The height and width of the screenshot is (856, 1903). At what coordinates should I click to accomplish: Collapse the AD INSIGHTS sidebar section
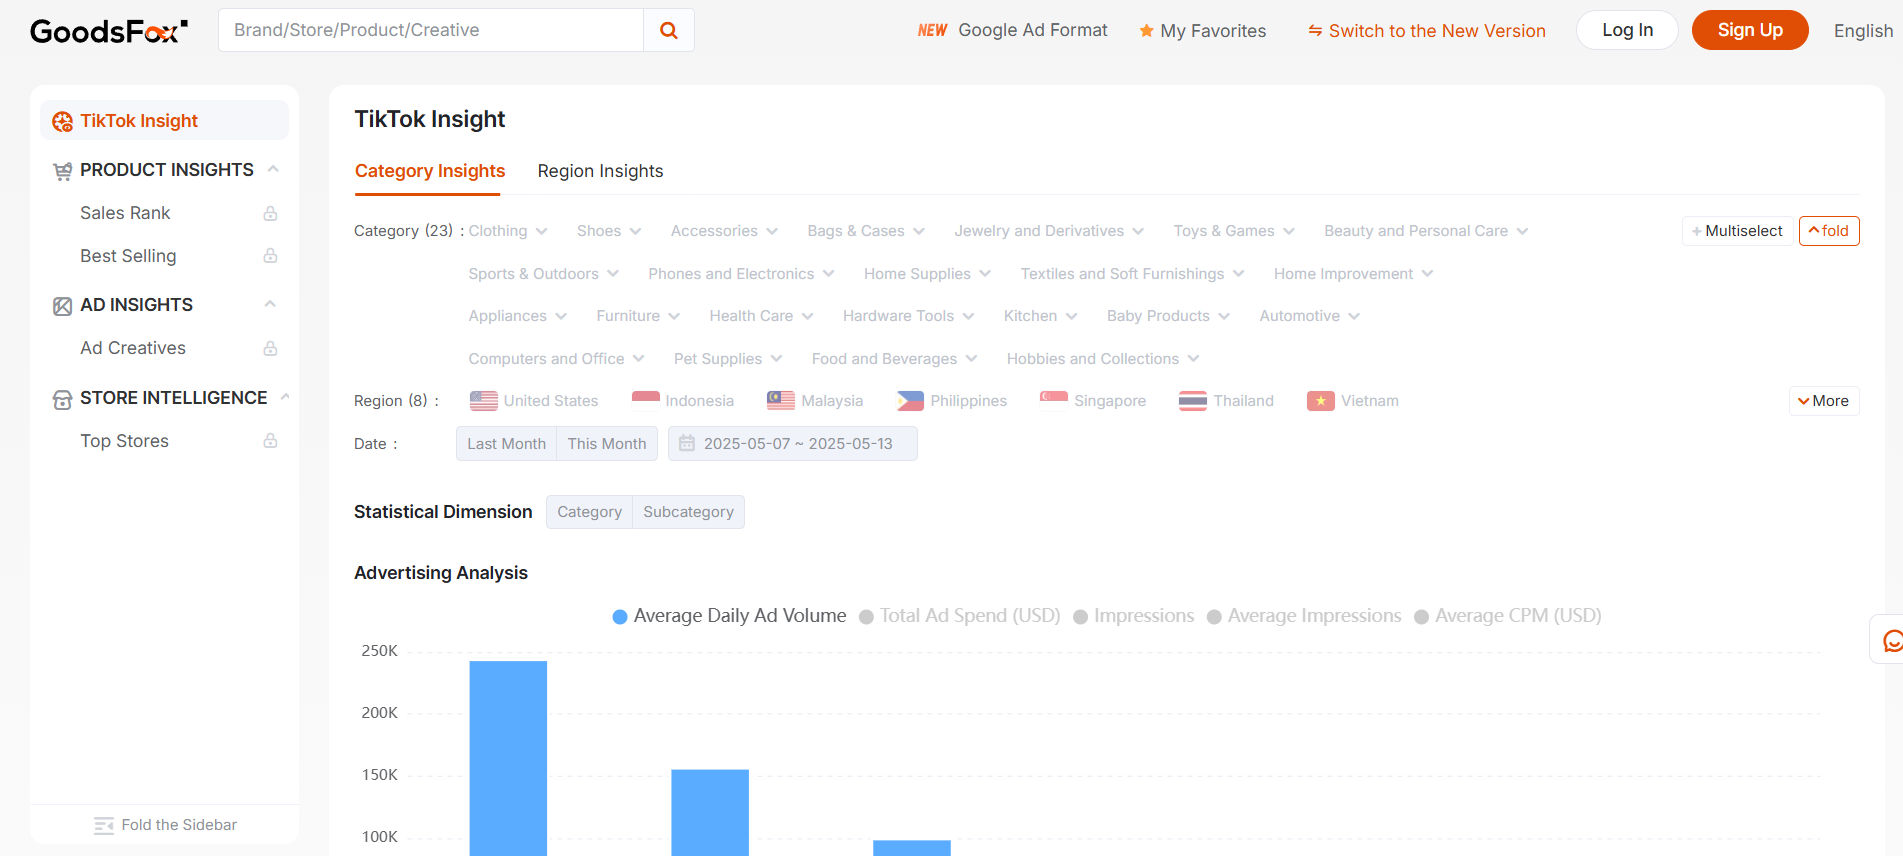(270, 304)
